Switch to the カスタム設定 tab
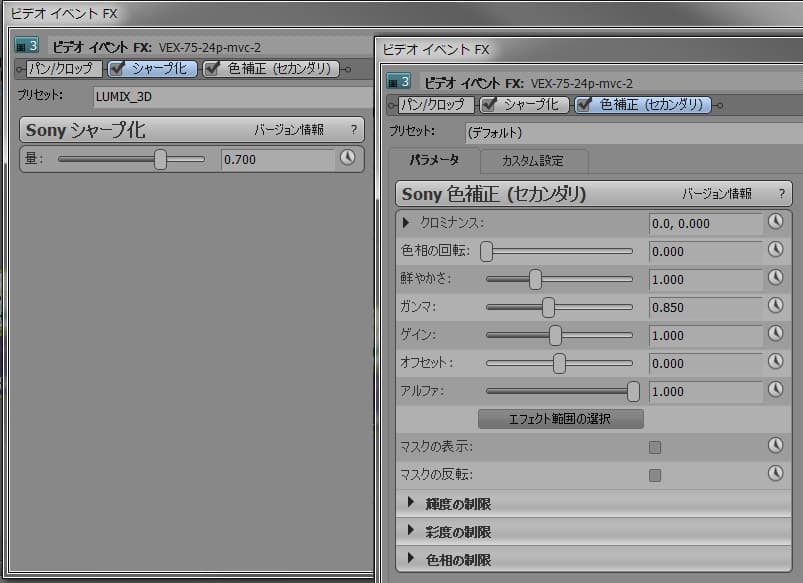The height and width of the screenshot is (583, 803). [x=533, y=161]
